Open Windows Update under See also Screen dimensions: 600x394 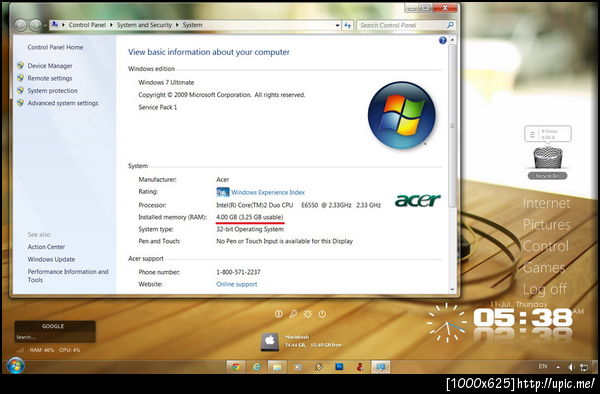(x=51, y=259)
